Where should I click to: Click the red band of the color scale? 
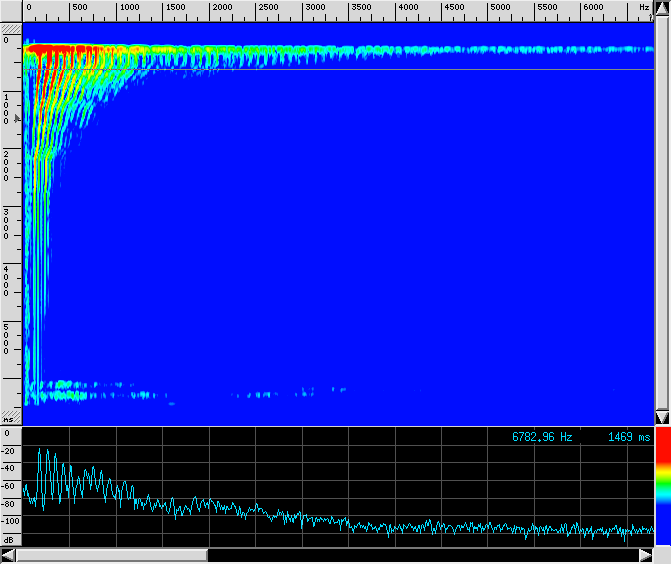pos(662,452)
